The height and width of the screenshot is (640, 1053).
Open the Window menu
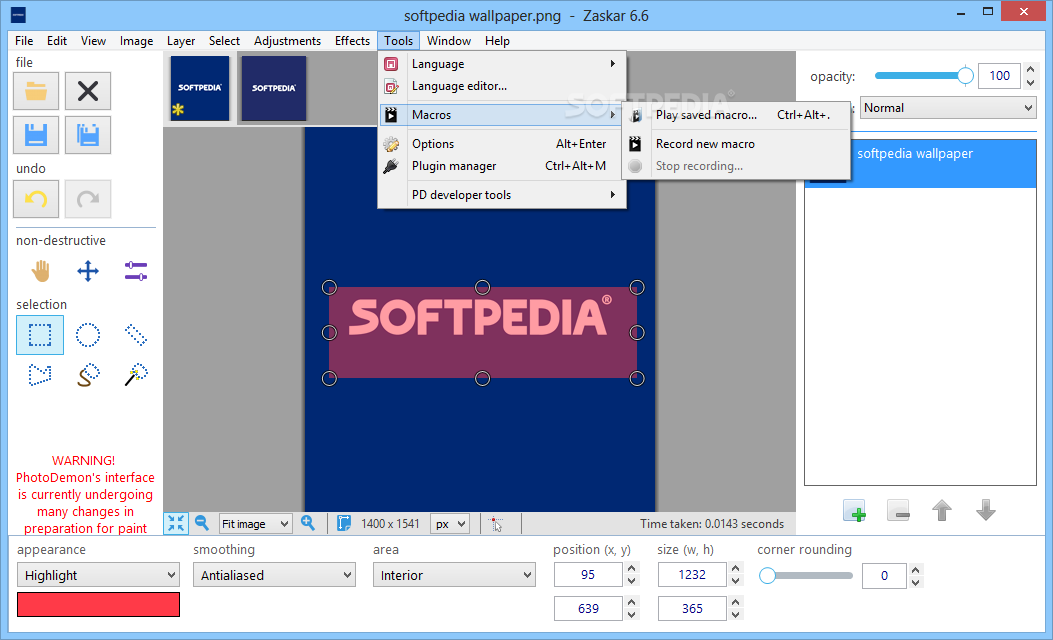click(x=449, y=41)
